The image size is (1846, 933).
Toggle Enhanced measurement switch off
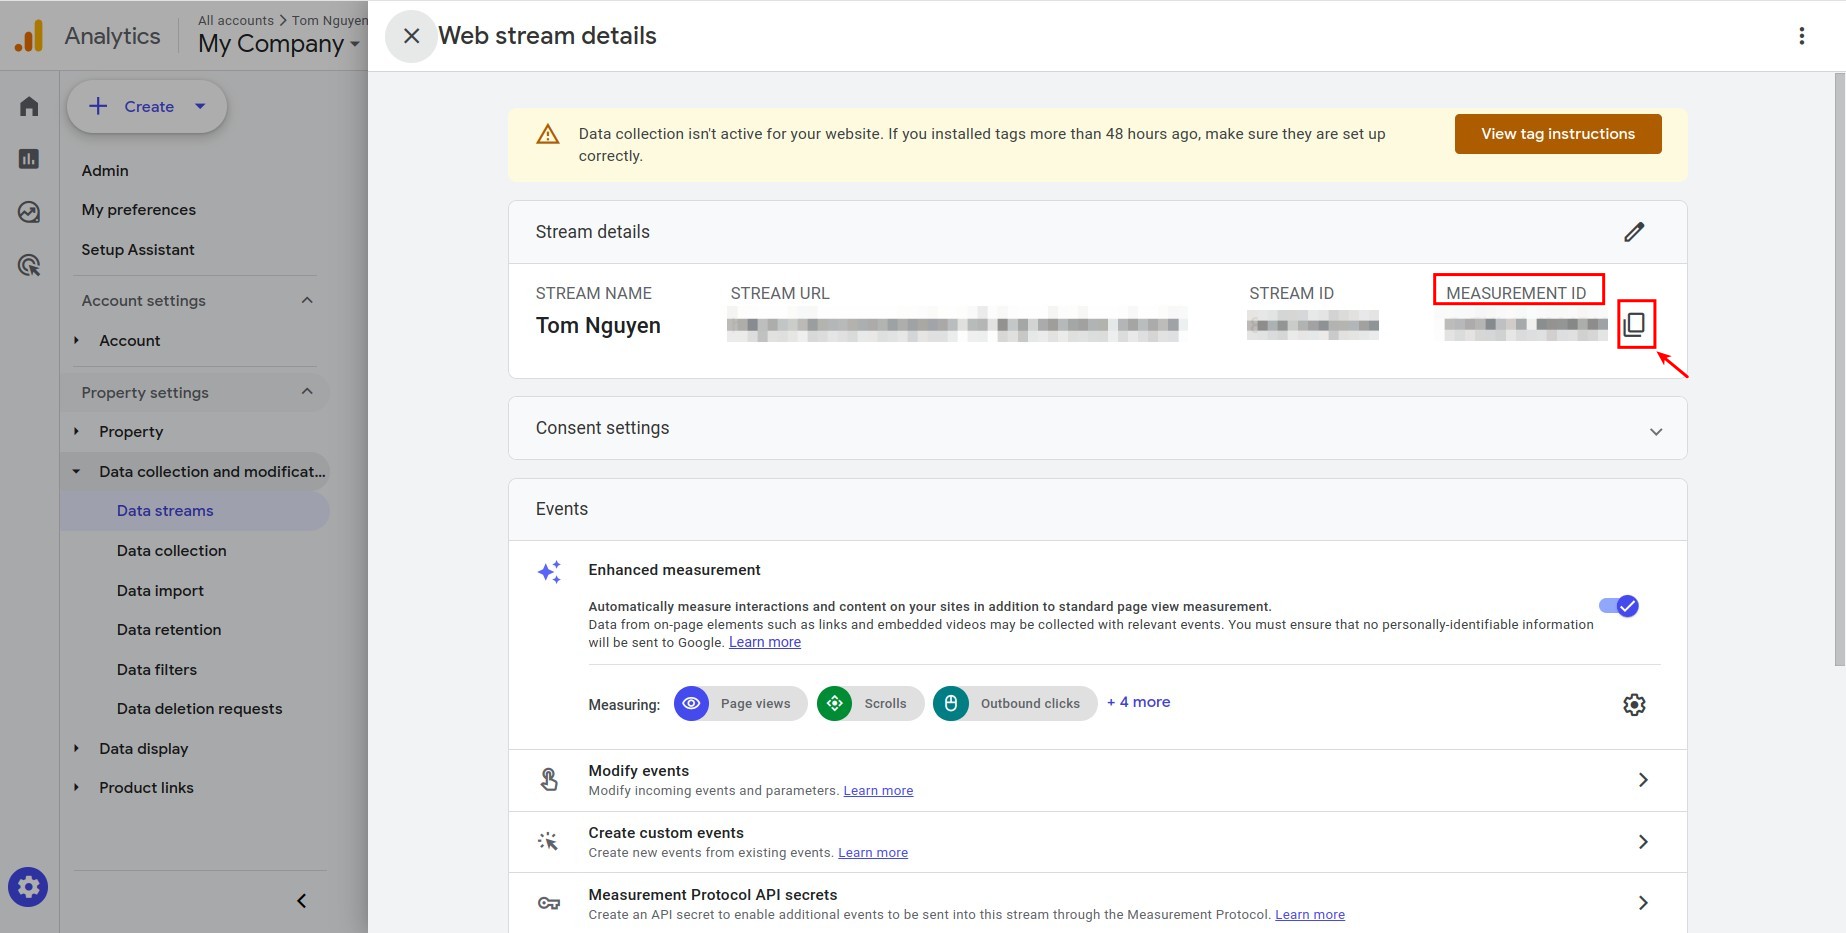click(x=1618, y=606)
